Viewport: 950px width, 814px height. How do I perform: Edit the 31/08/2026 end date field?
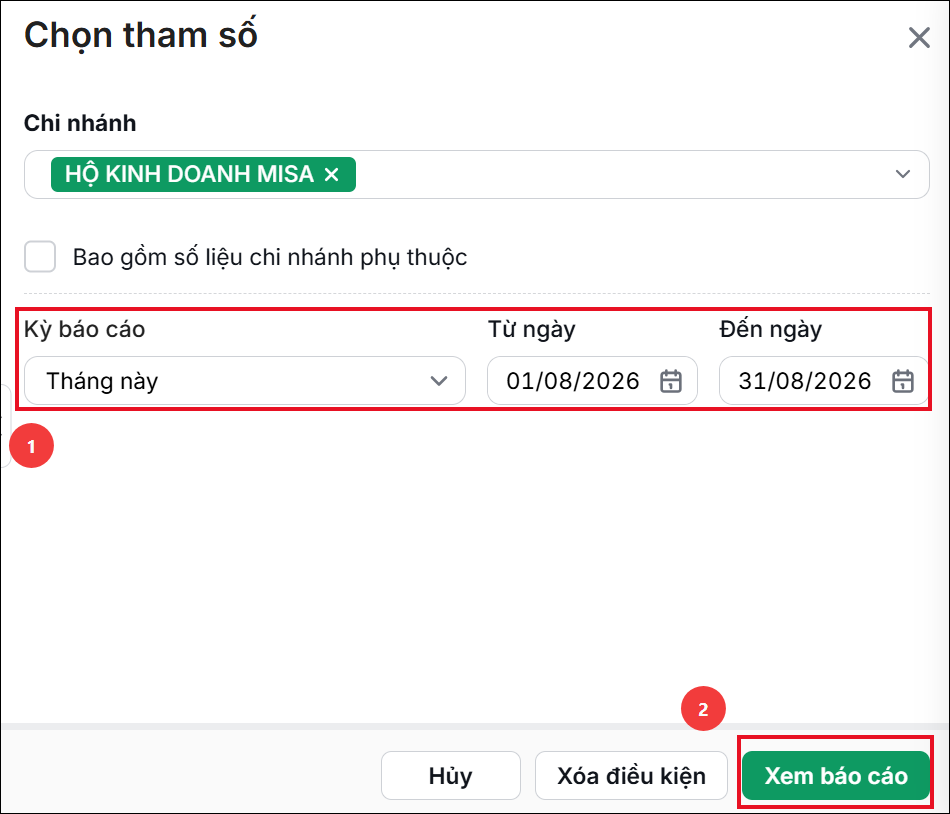click(x=823, y=381)
